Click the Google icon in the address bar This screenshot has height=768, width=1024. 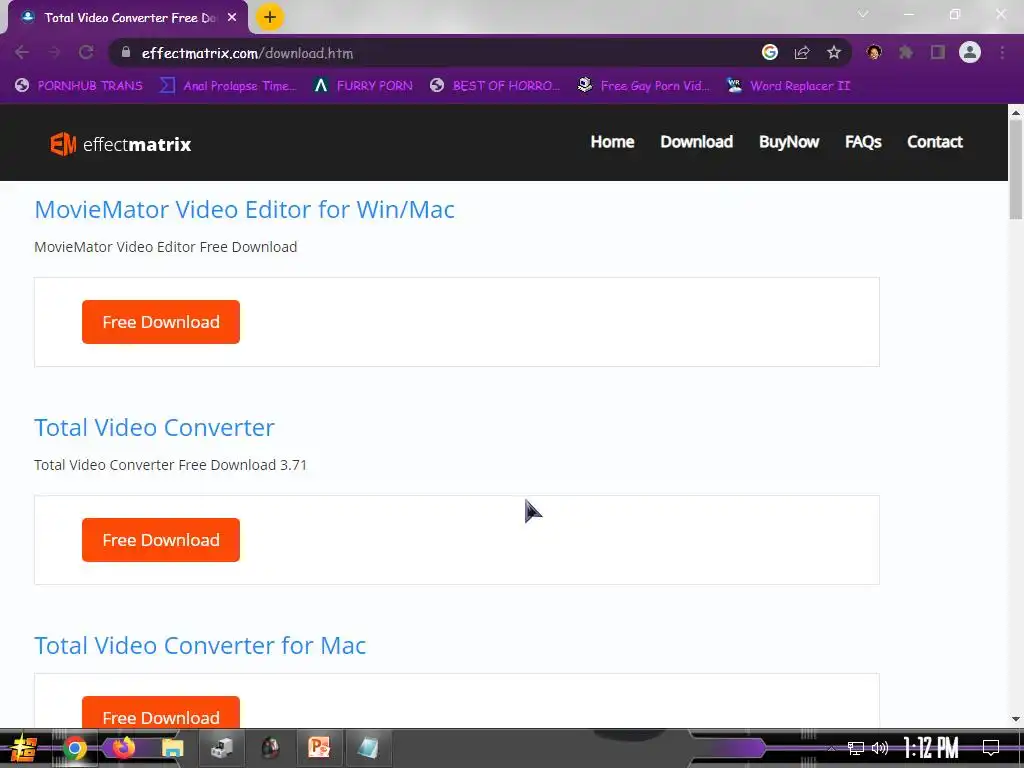click(770, 52)
